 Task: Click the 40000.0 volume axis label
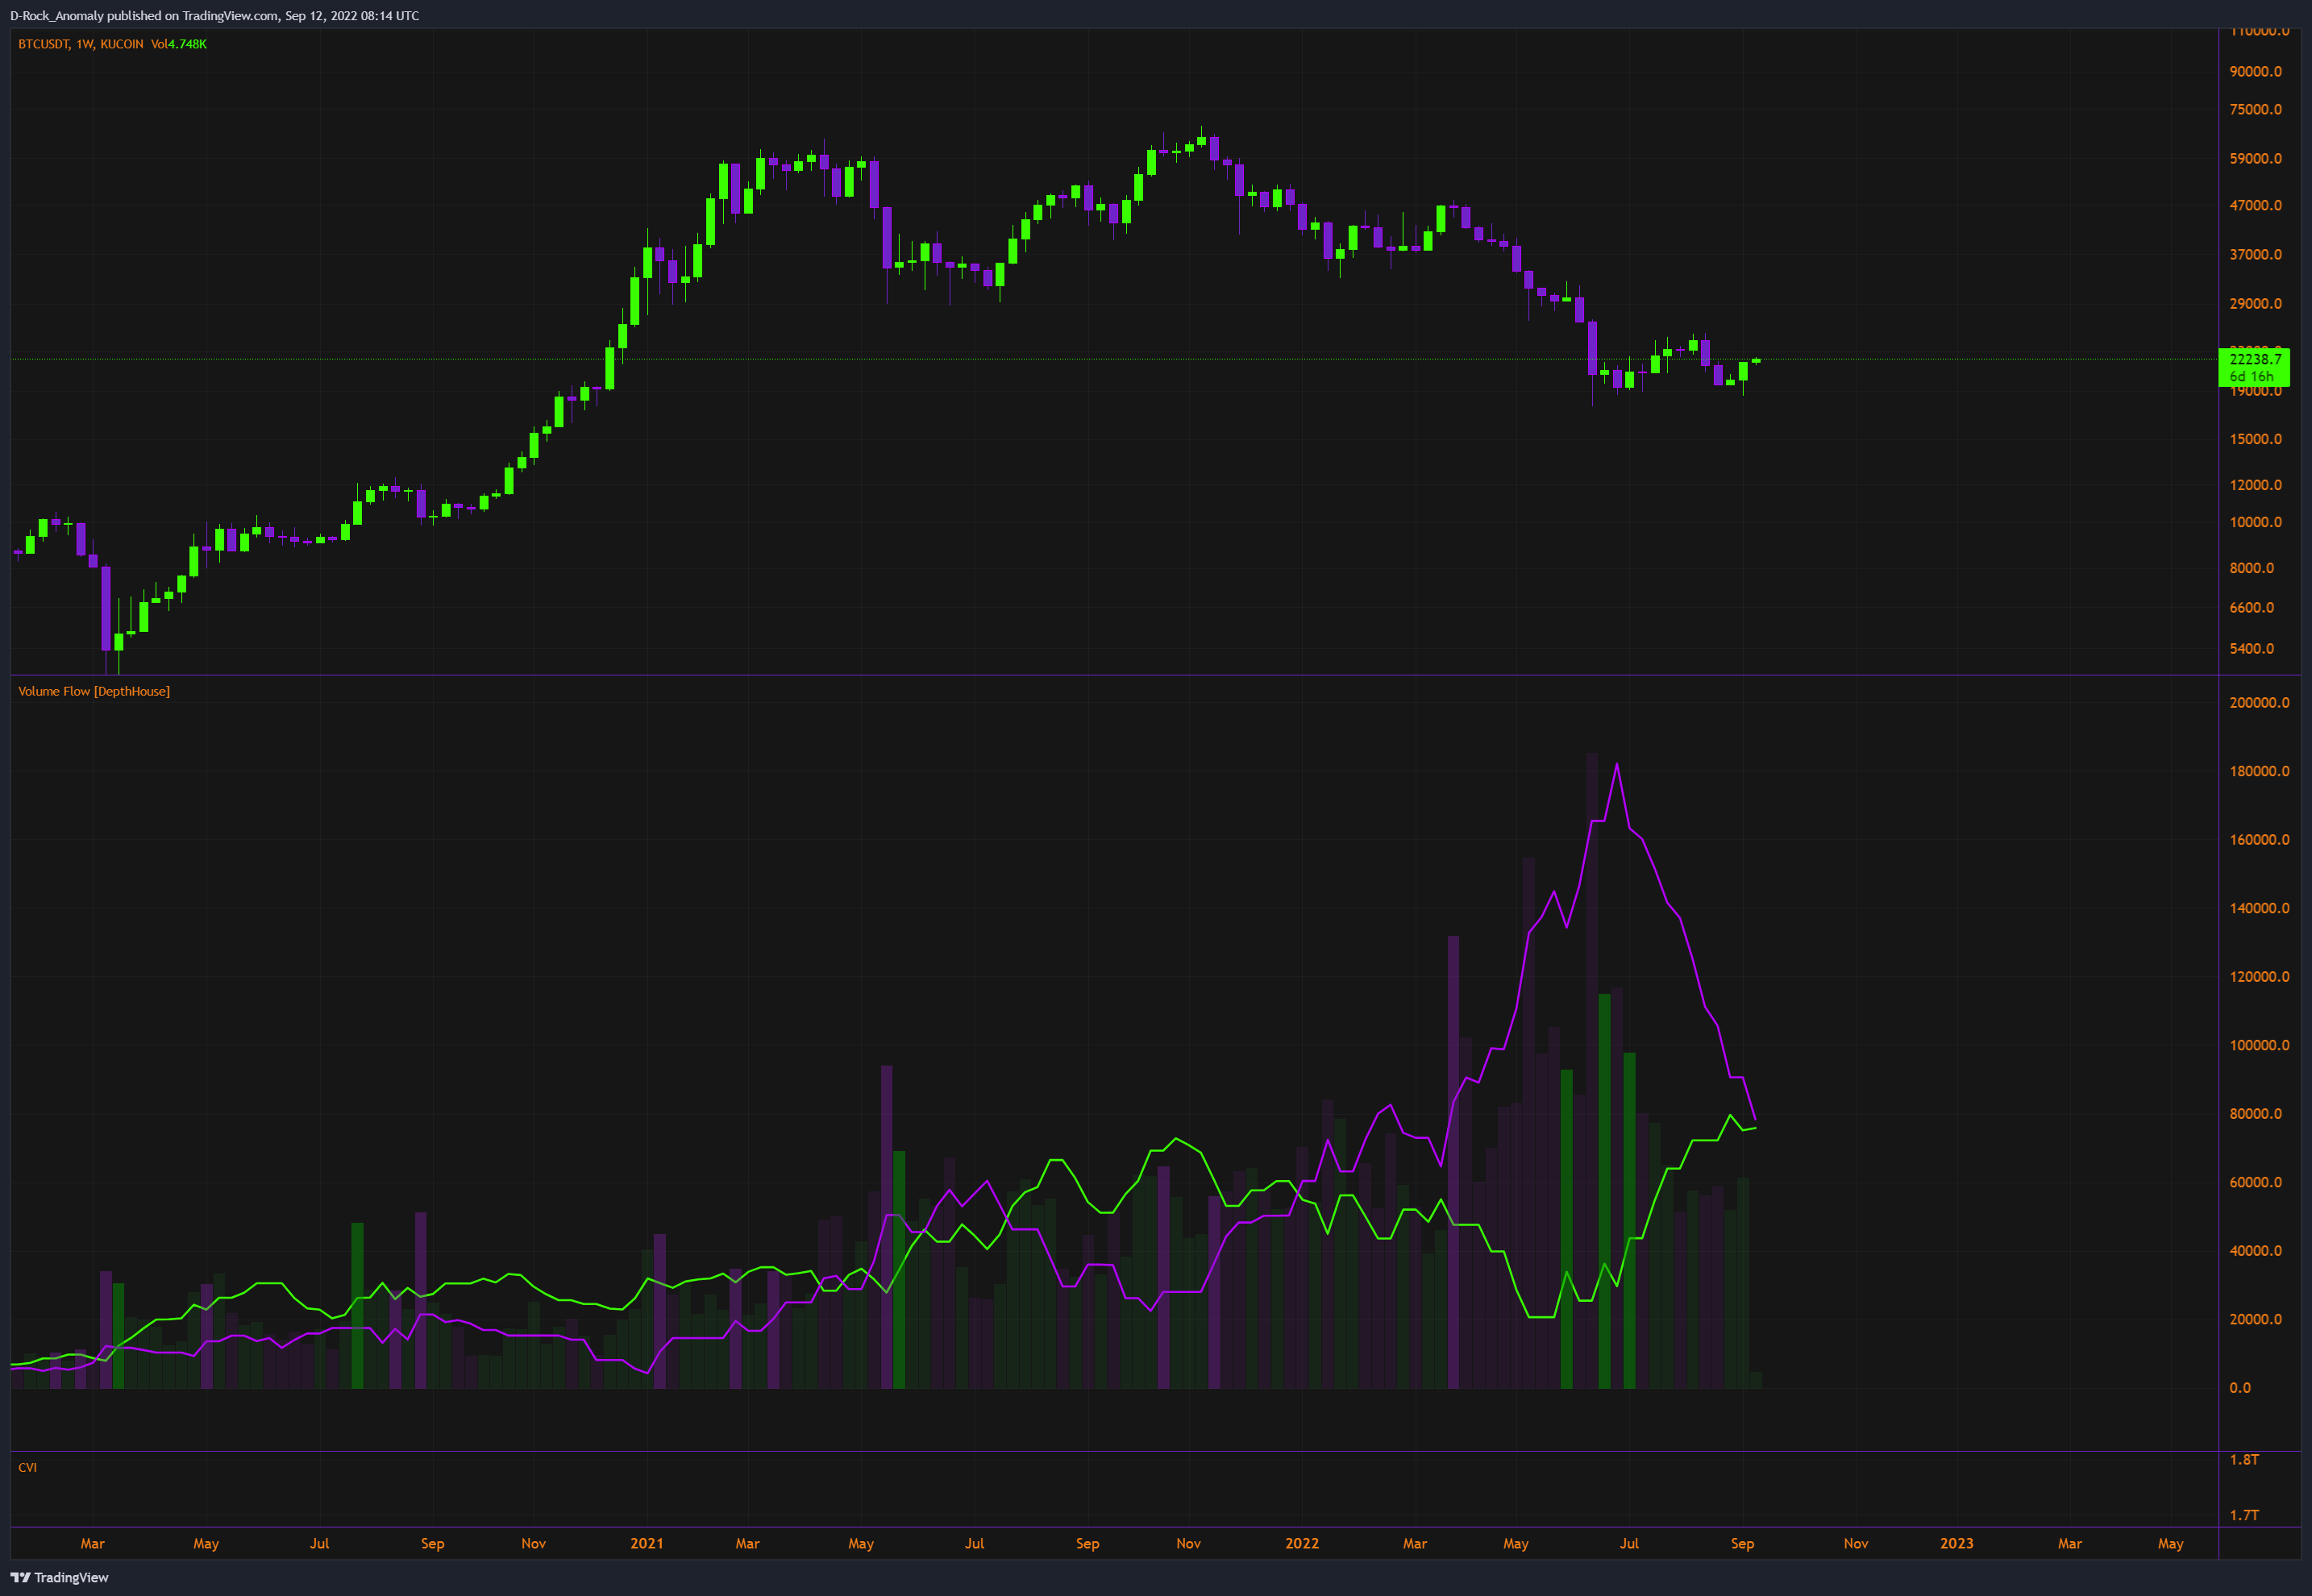[2256, 1250]
